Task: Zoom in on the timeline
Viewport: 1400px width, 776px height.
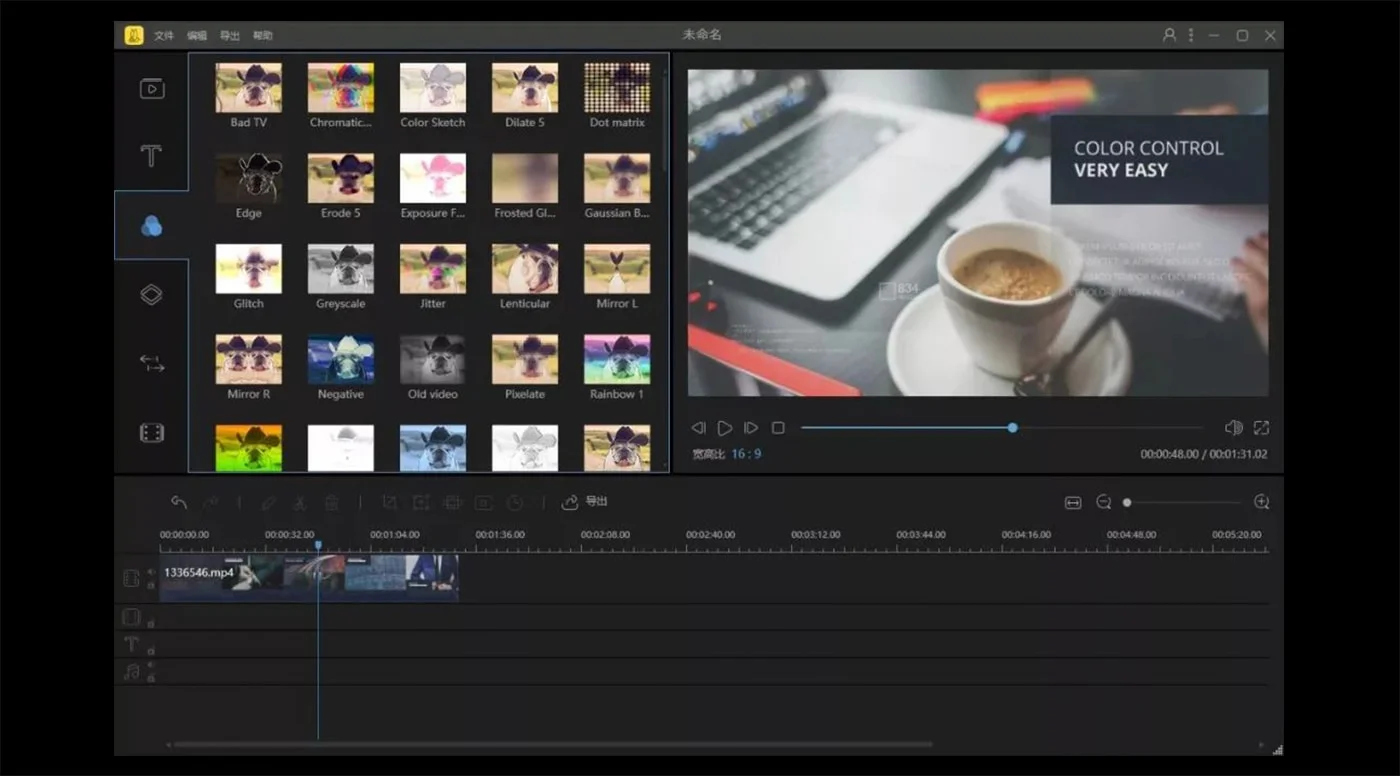Action: [1261, 502]
